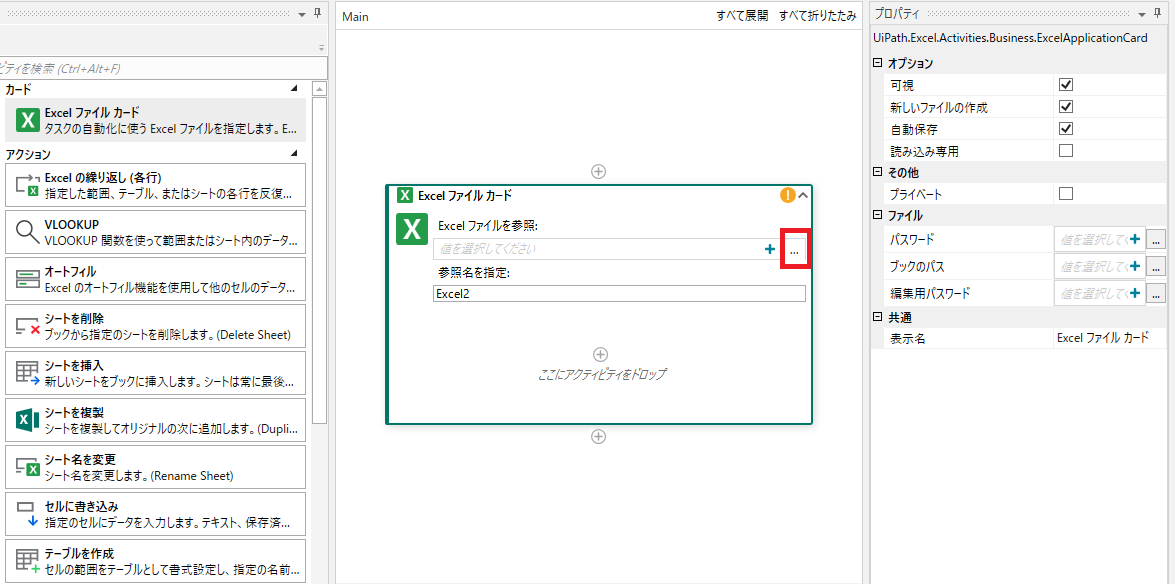Pick the シートを挿入 activity icon

tap(28, 373)
